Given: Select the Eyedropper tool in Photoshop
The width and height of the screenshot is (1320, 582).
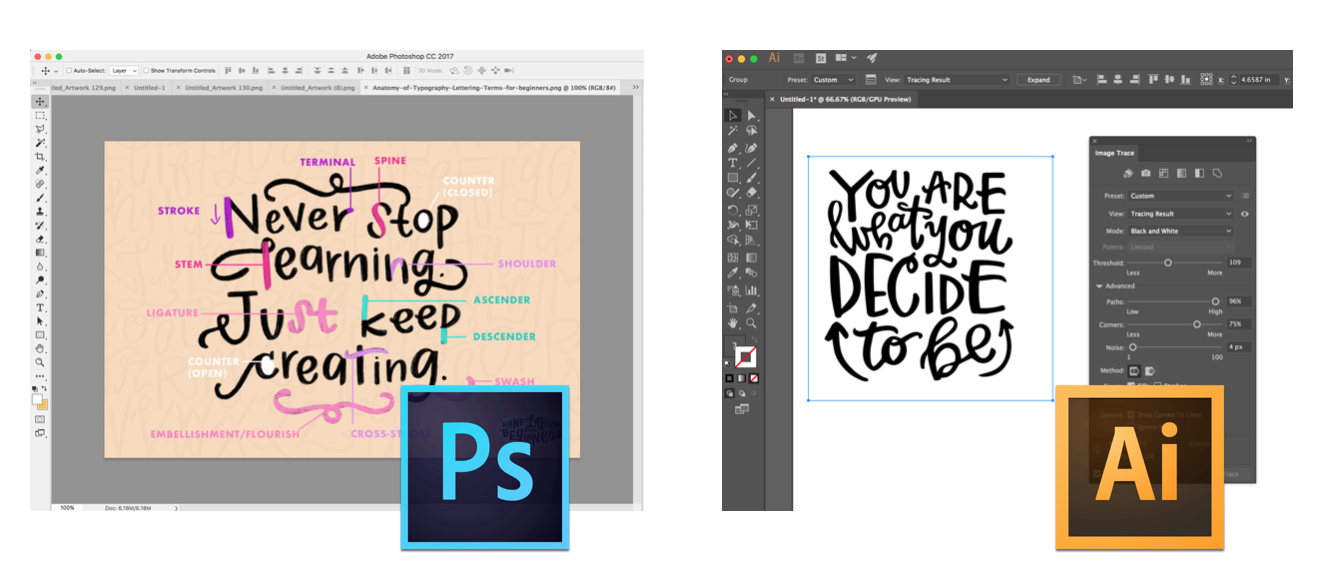Looking at the screenshot, I should click(40, 171).
